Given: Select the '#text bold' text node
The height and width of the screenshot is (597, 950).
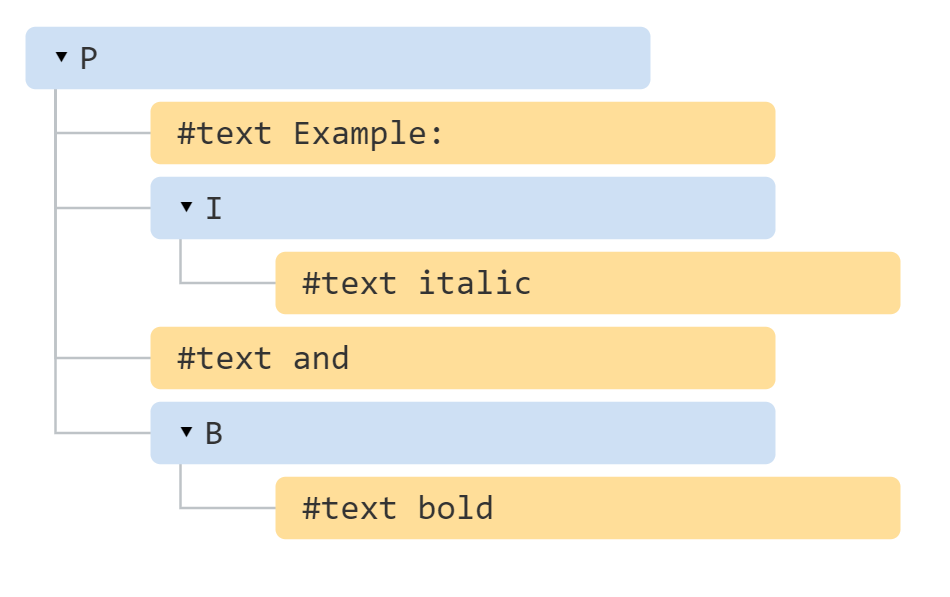Looking at the screenshot, I should click(x=588, y=508).
